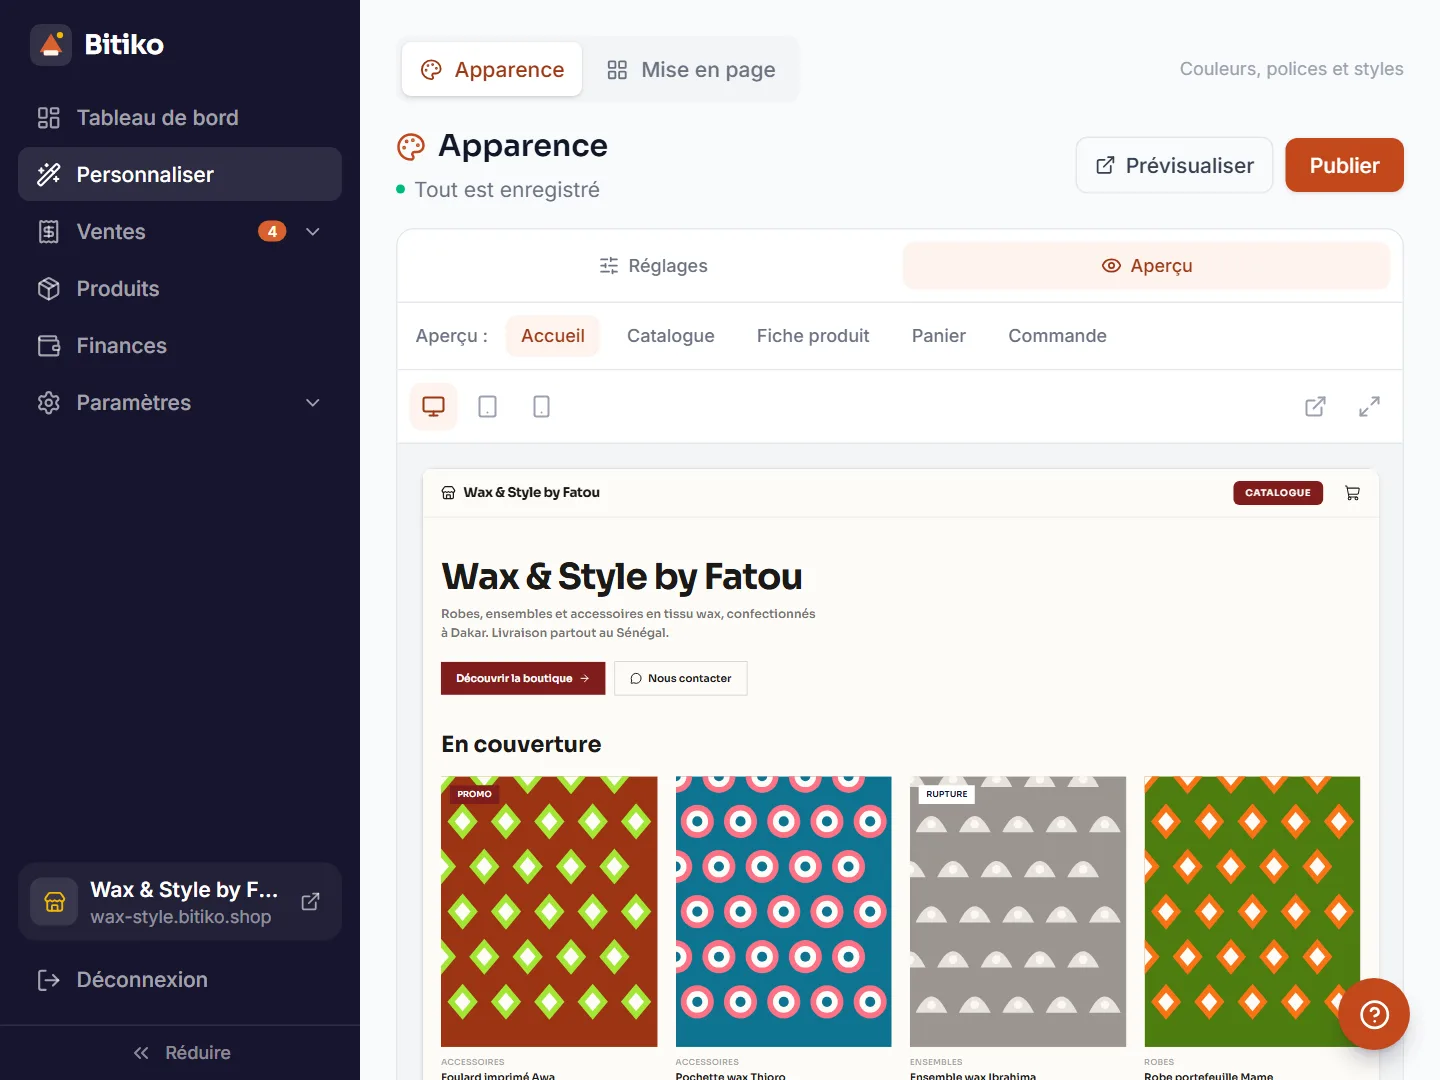Select mobile preview device icon
The width and height of the screenshot is (1440, 1080).
(x=542, y=407)
